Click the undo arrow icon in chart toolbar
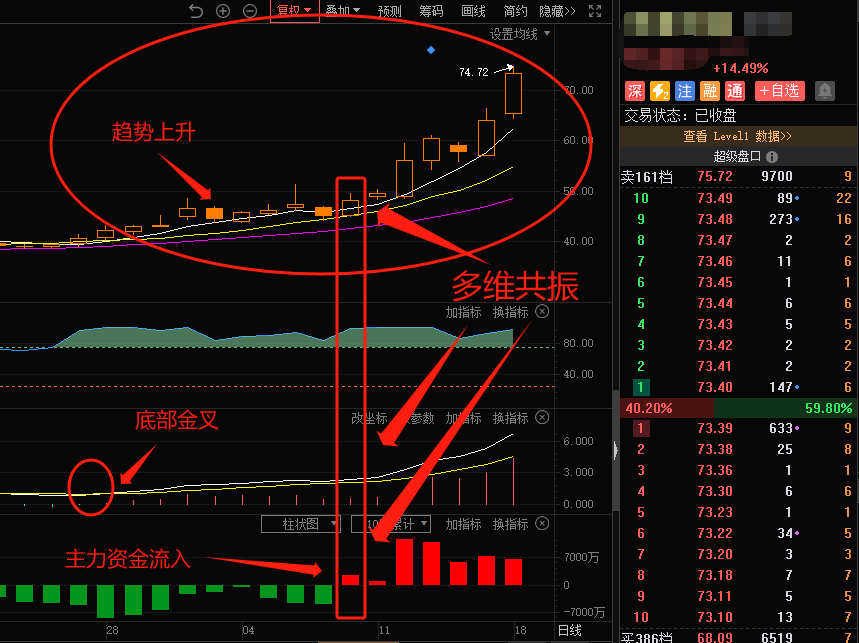This screenshot has width=859, height=643. tap(196, 10)
